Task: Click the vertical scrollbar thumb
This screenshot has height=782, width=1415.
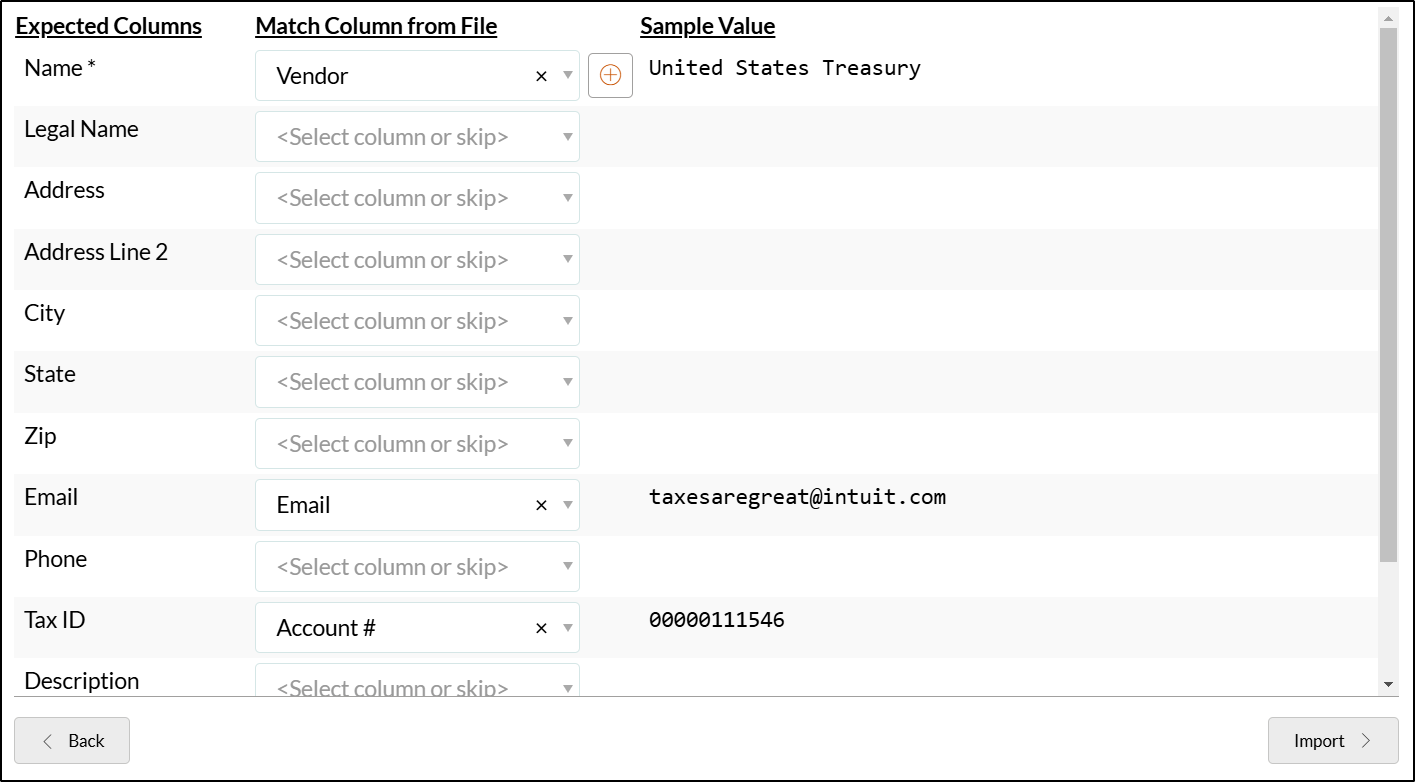Action: (x=1388, y=295)
